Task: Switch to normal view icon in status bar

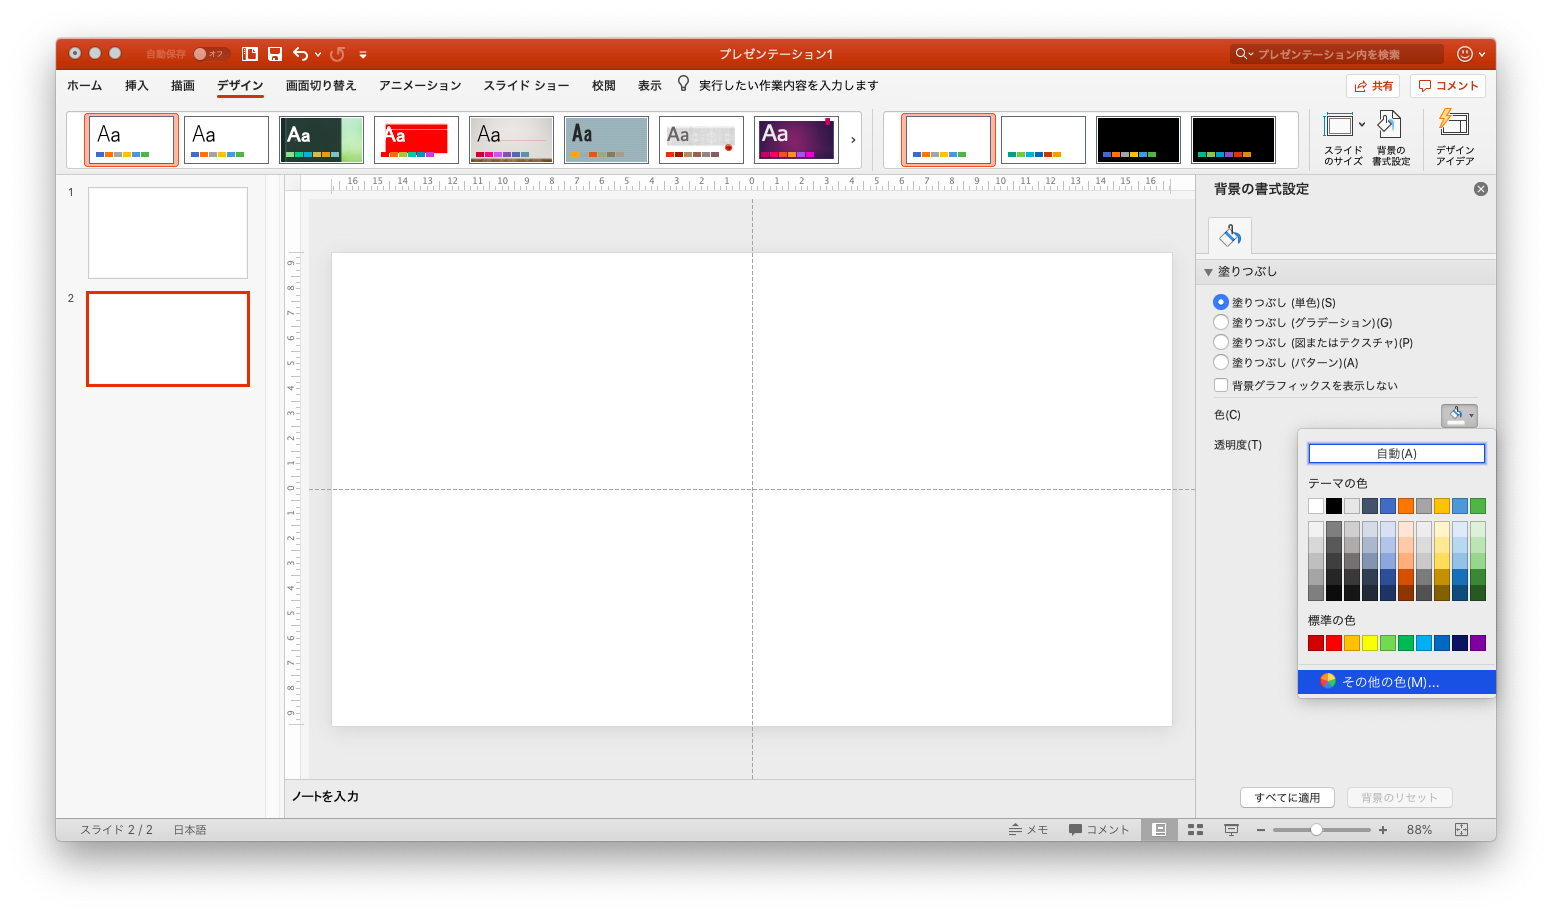Action: point(1159,829)
